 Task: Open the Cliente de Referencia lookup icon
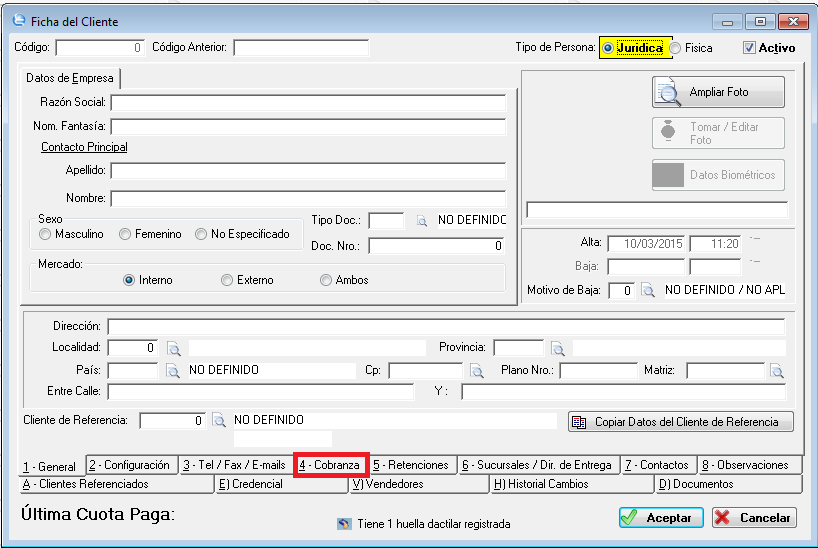point(219,421)
